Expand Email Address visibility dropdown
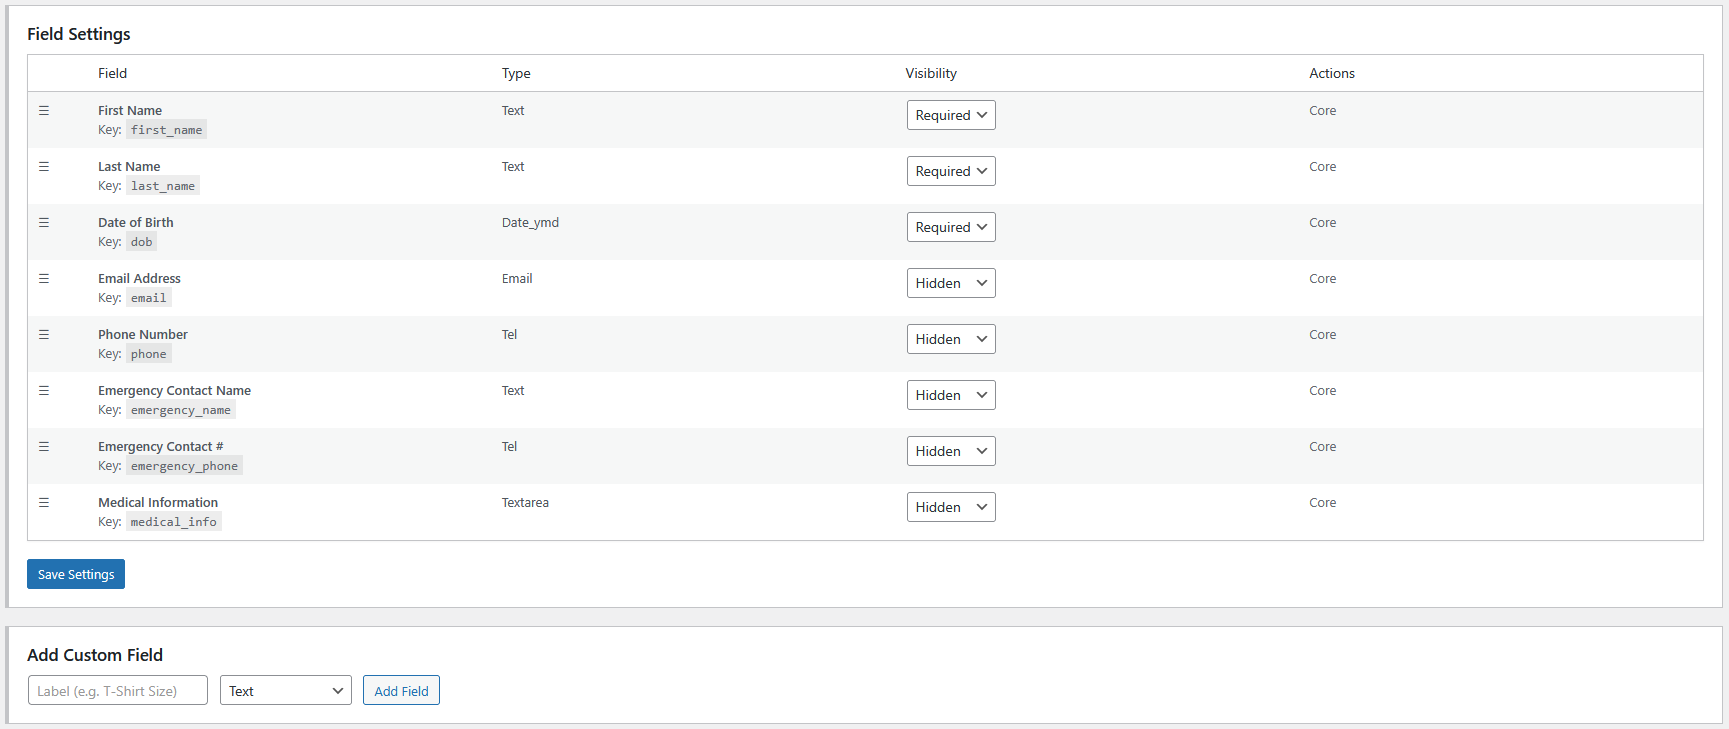 coord(950,283)
